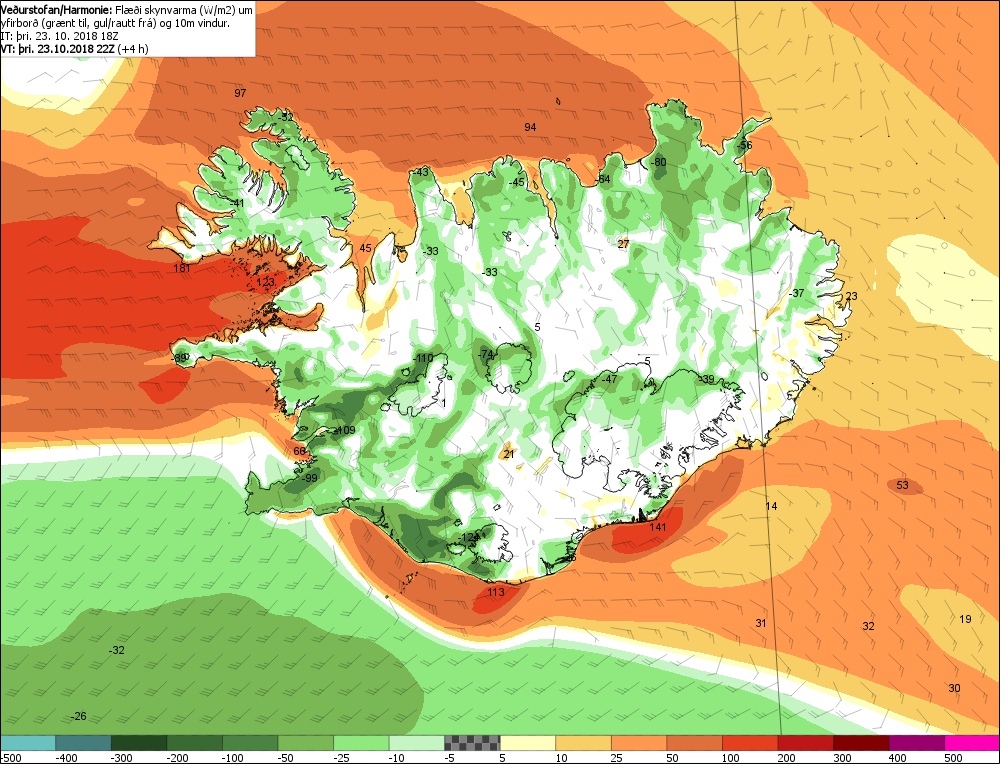Click the map value 123
1000x764 pixels.
[x=265, y=281]
